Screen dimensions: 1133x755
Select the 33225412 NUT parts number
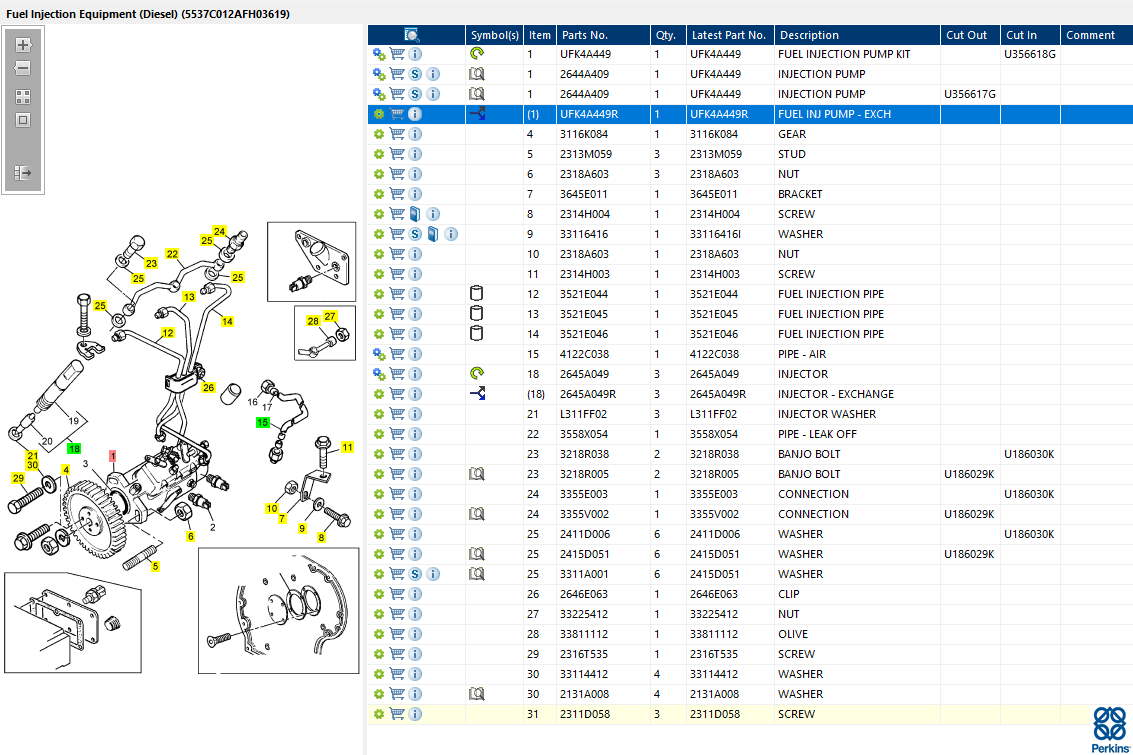pyautogui.click(x=584, y=614)
